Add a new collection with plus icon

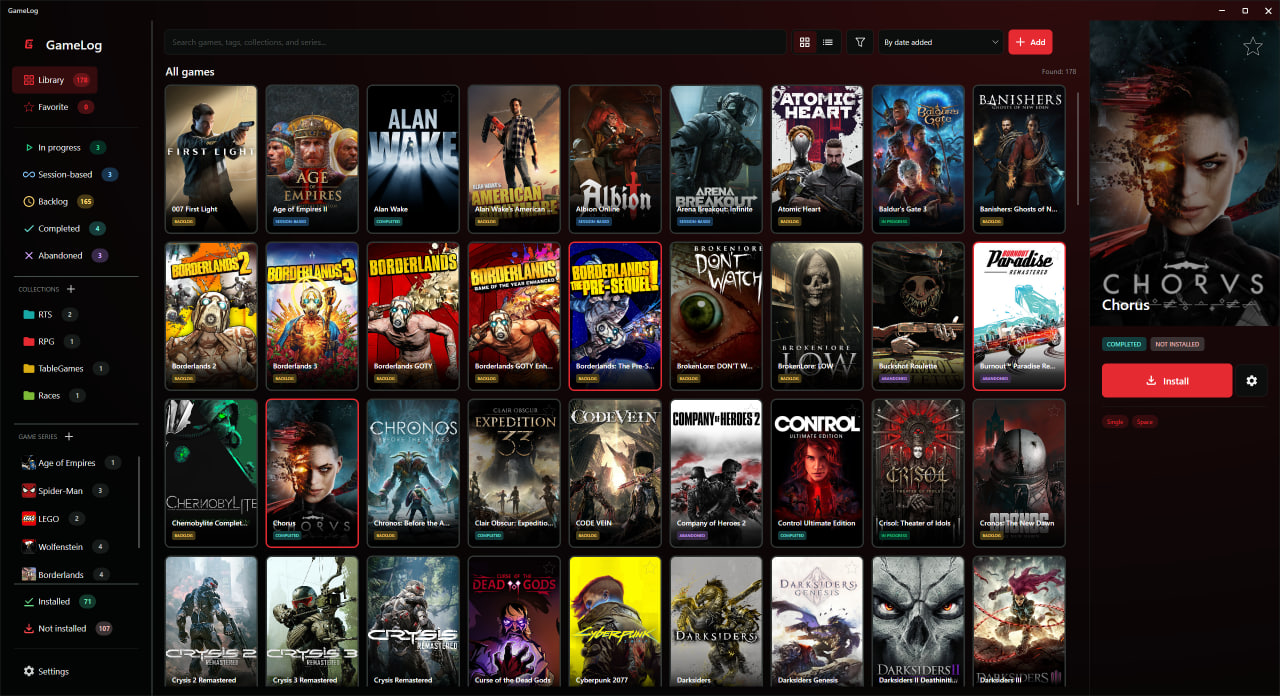(71, 289)
